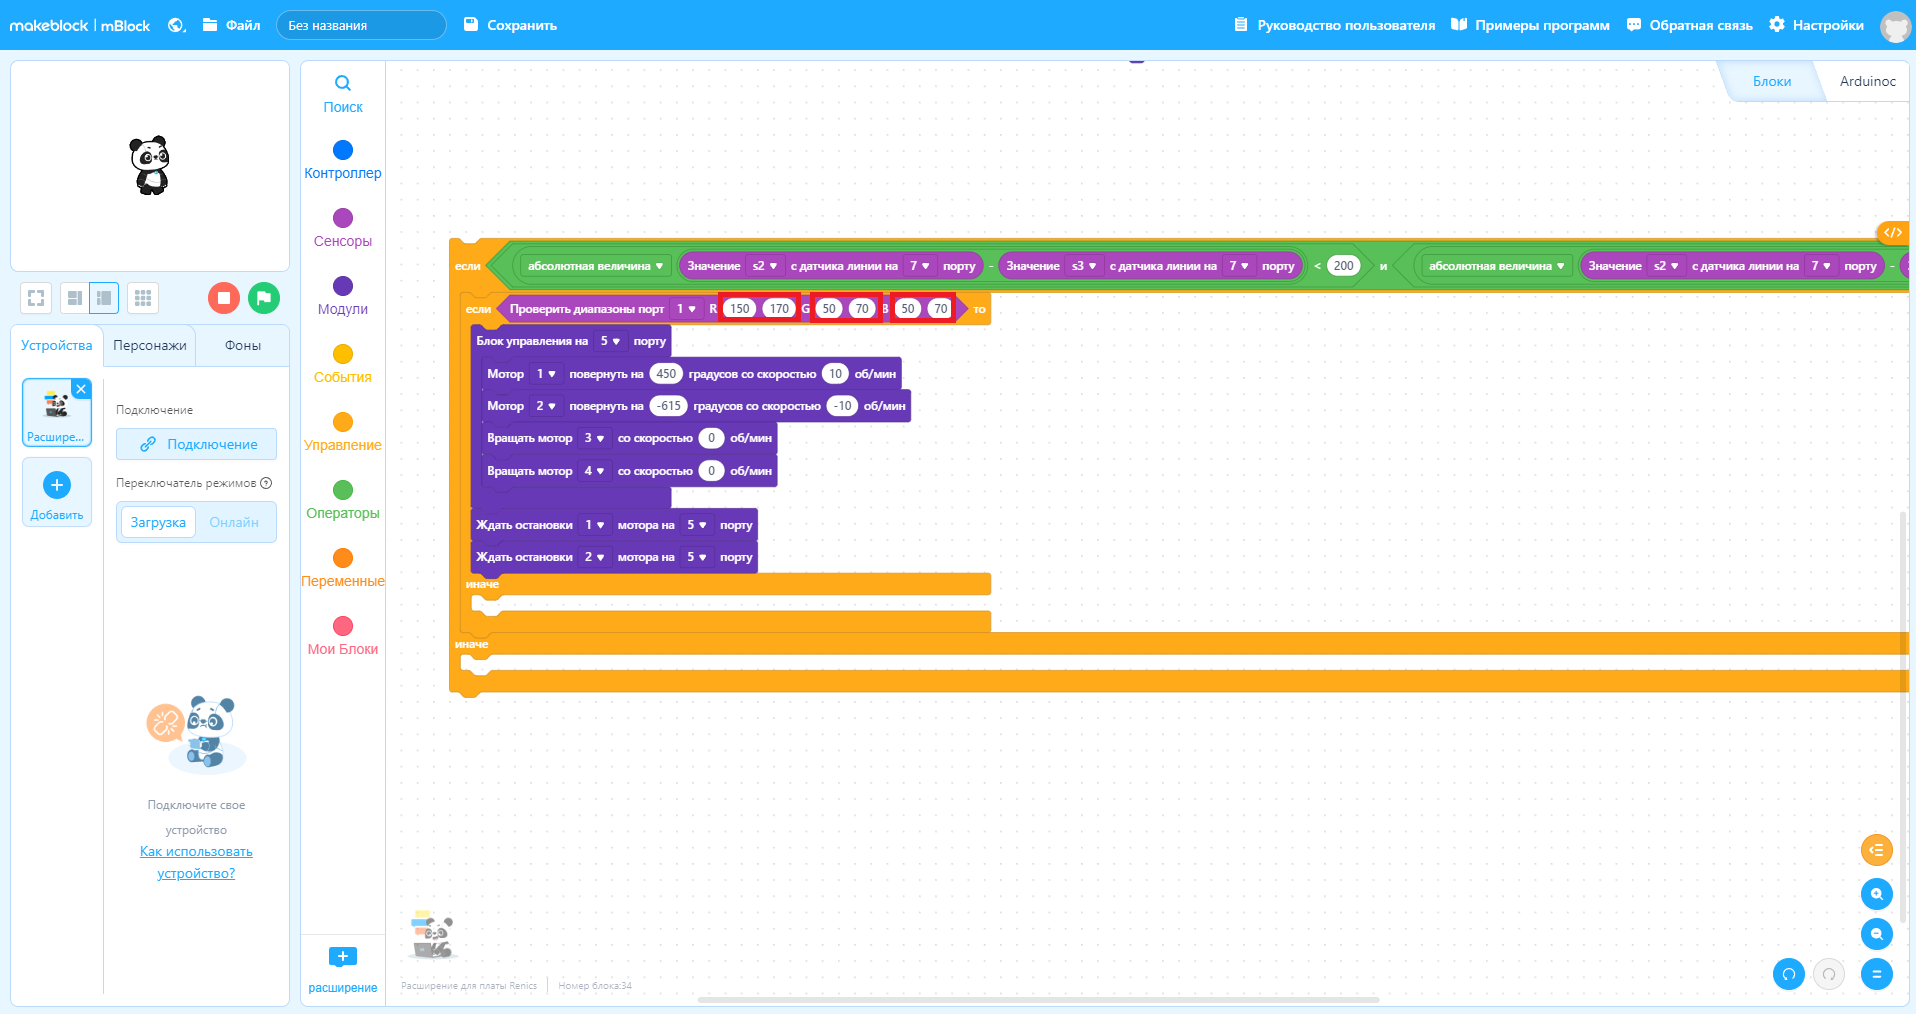Click the Подключение connect button

pos(196,444)
